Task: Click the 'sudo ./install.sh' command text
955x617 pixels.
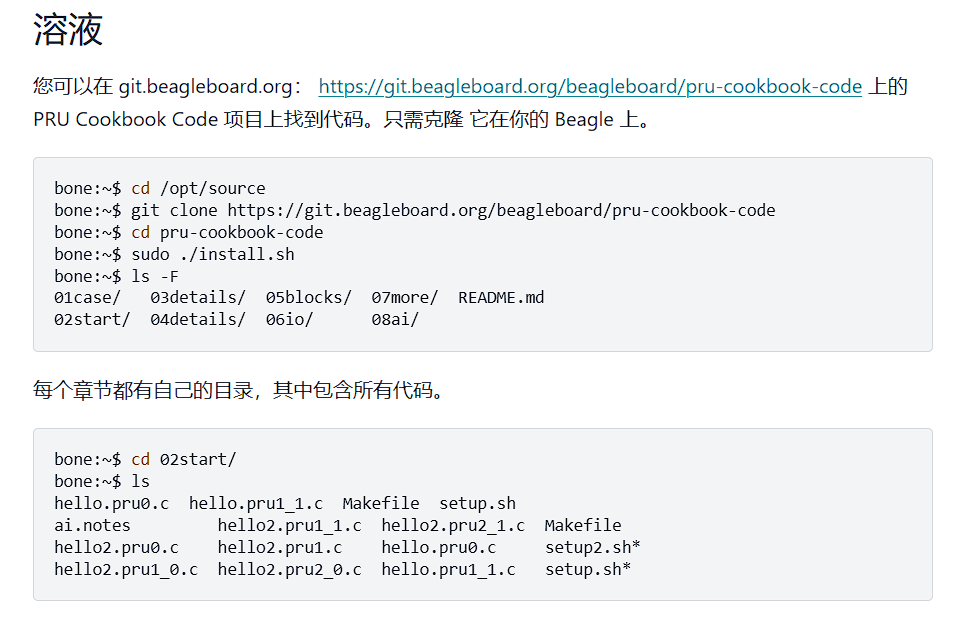Action: coord(213,254)
